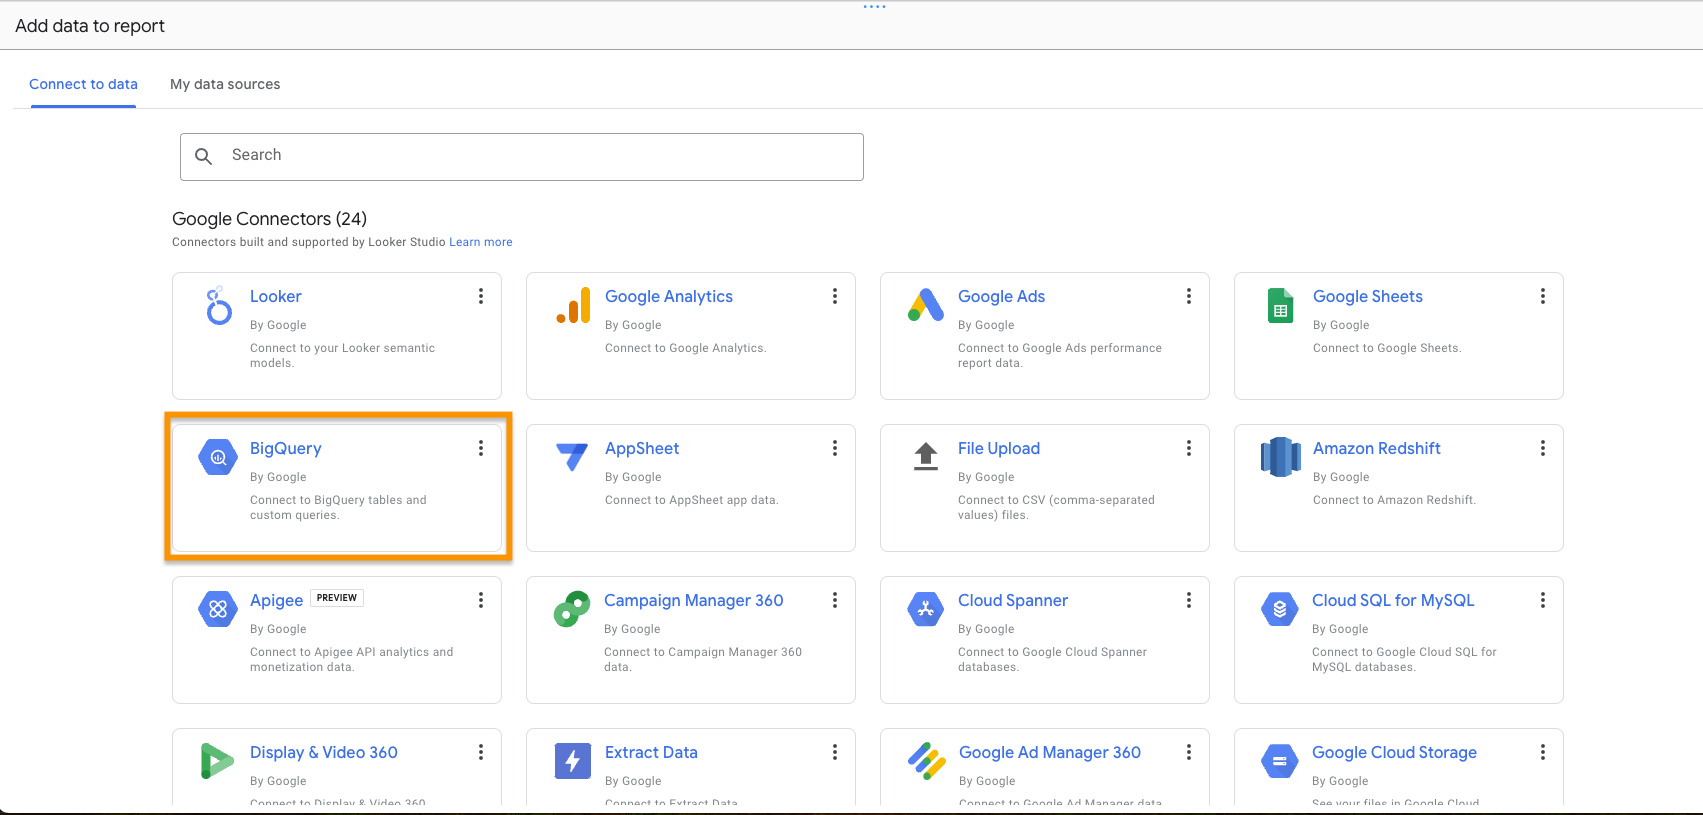The width and height of the screenshot is (1703, 815).
Task: Click the Apigee hexagon icon
Action: coord(218,609)
